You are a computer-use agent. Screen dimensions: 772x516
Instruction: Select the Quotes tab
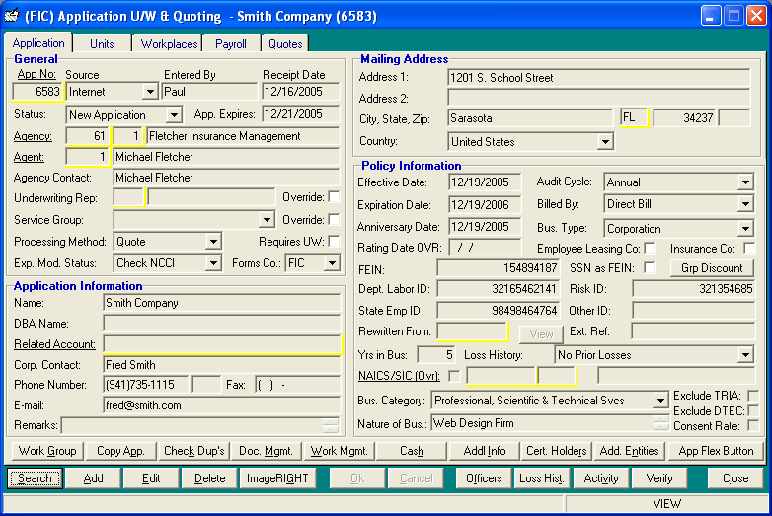[285, 43]
